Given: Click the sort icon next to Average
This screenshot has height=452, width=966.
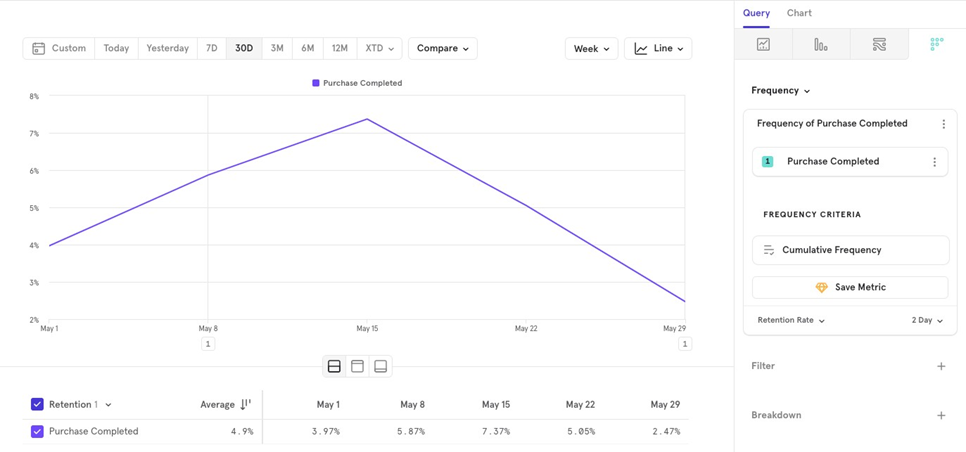Looking at the screenshot, I should click(x=246, y=405).
